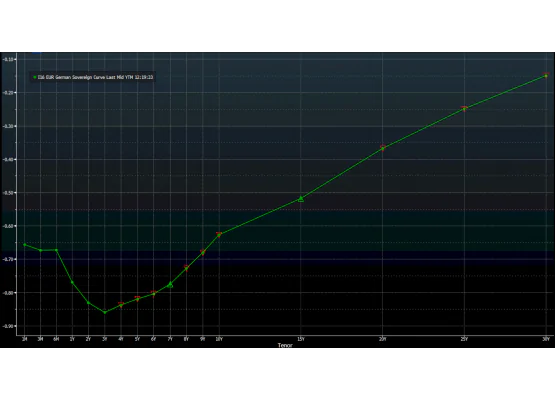Select the 2Y data point on curve
This screenshot has height=400, width=555.
pyautogui.click(x=88, y=303)
